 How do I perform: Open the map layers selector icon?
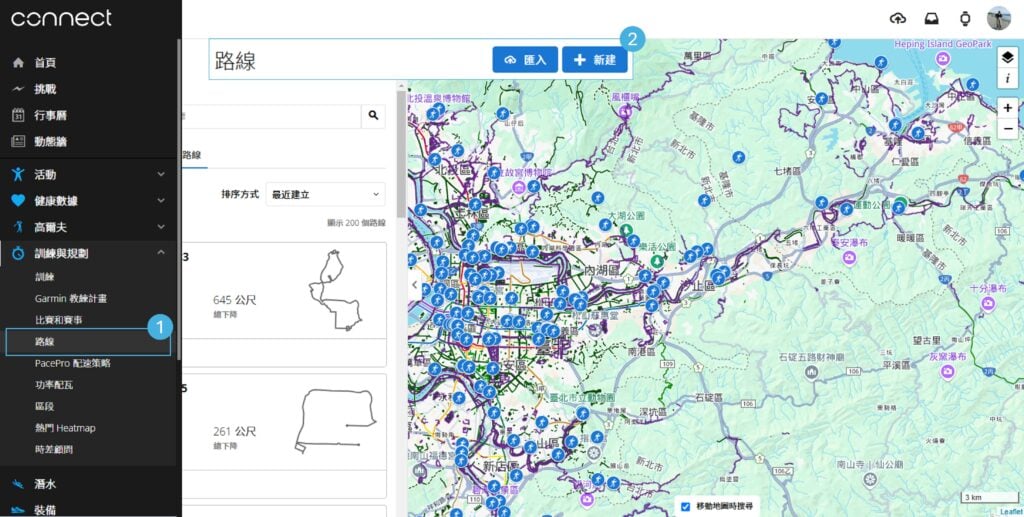(x=1007, y=58)
